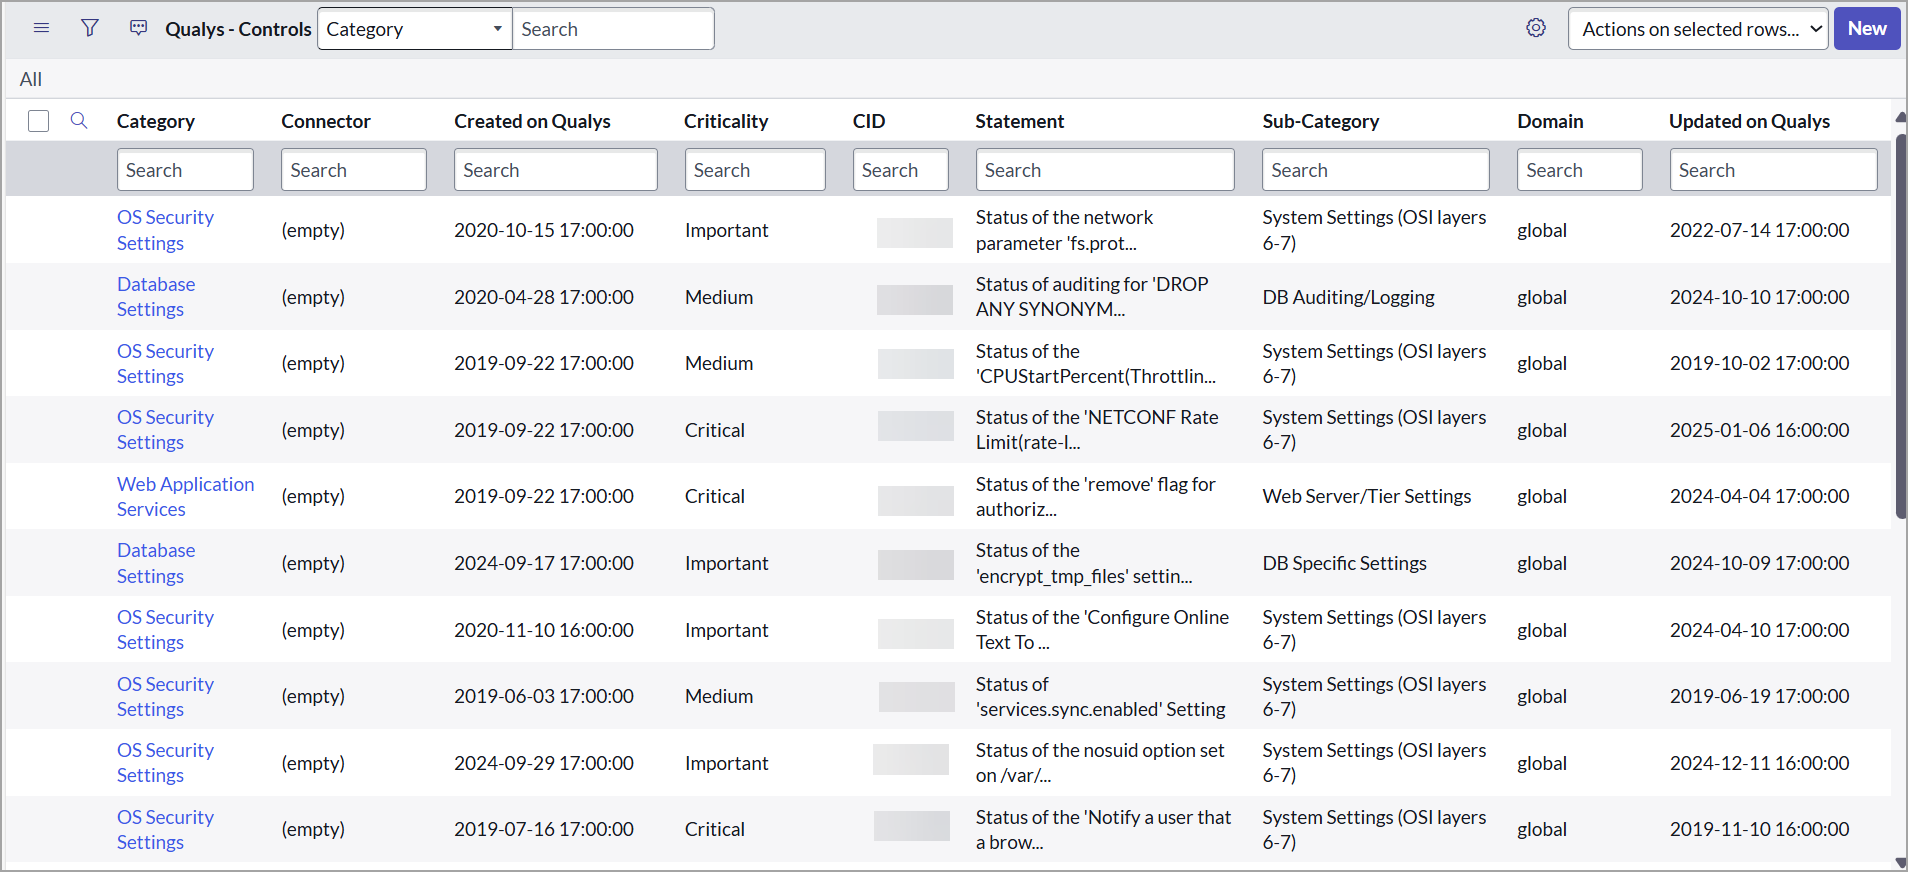
Task: Select the 'DB Specific Settings' cell
Action: click(x=1344, y=563)
